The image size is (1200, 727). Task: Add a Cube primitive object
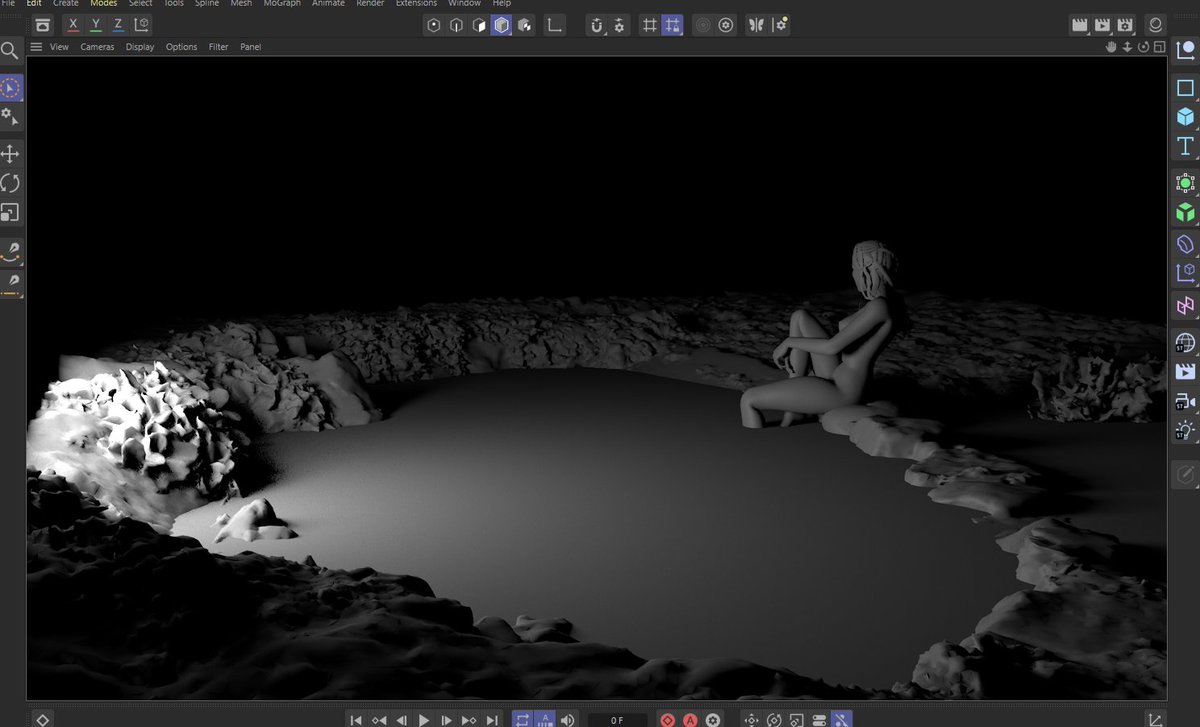coord(1185,117)
